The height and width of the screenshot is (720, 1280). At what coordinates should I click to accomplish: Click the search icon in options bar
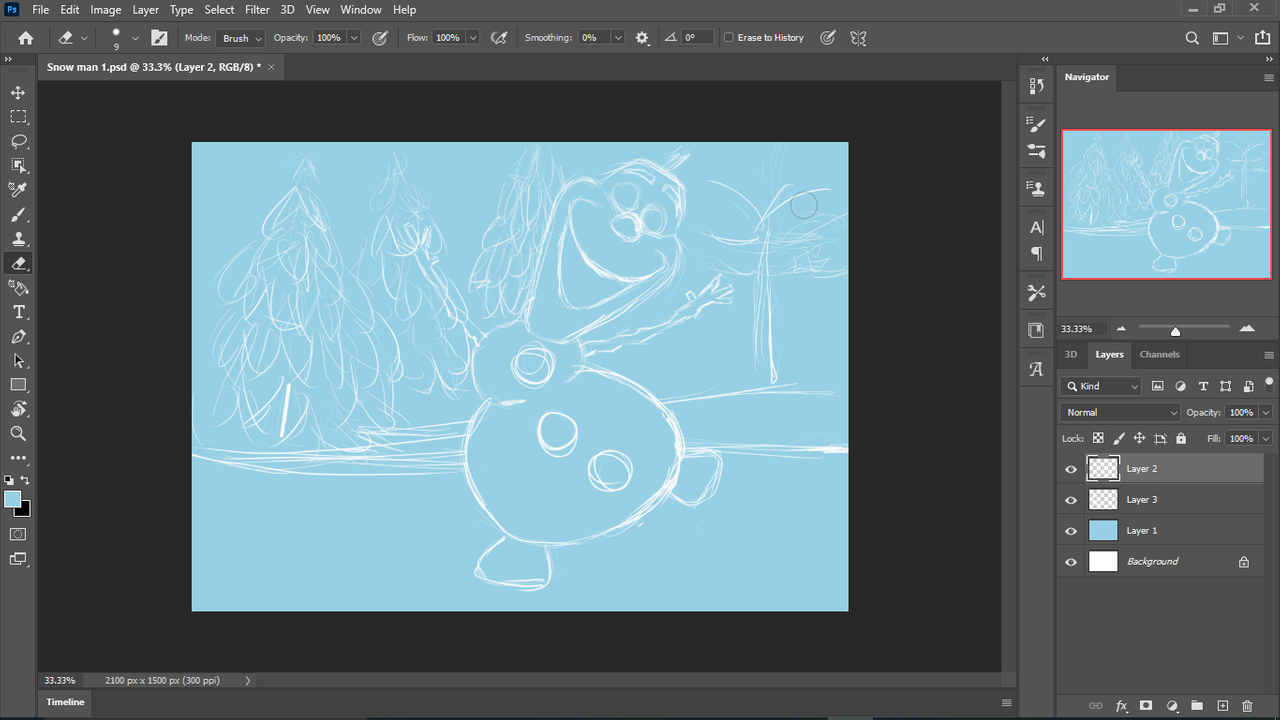click(1192, 38)
